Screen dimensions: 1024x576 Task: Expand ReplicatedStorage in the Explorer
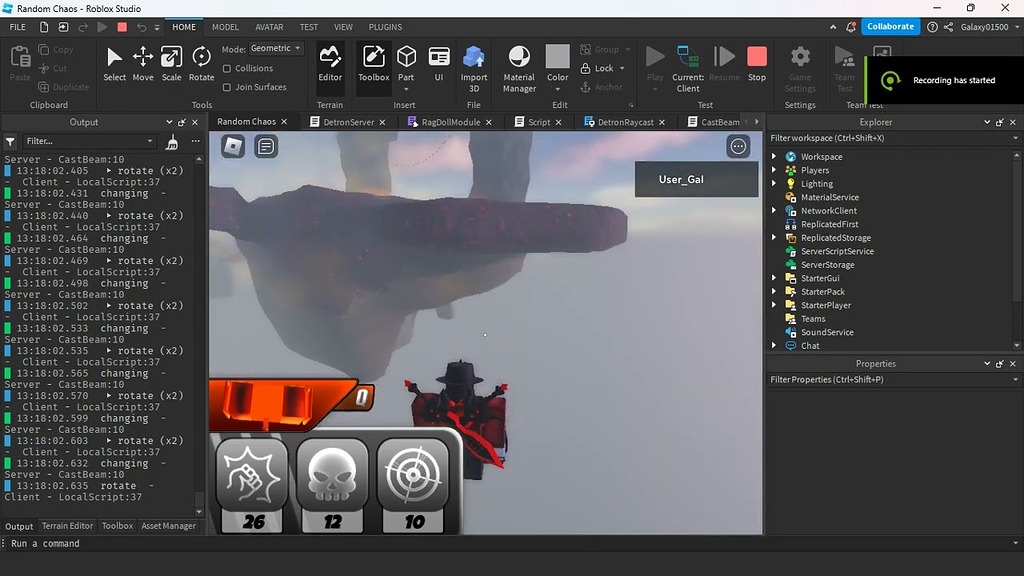[x=773, y=237]
